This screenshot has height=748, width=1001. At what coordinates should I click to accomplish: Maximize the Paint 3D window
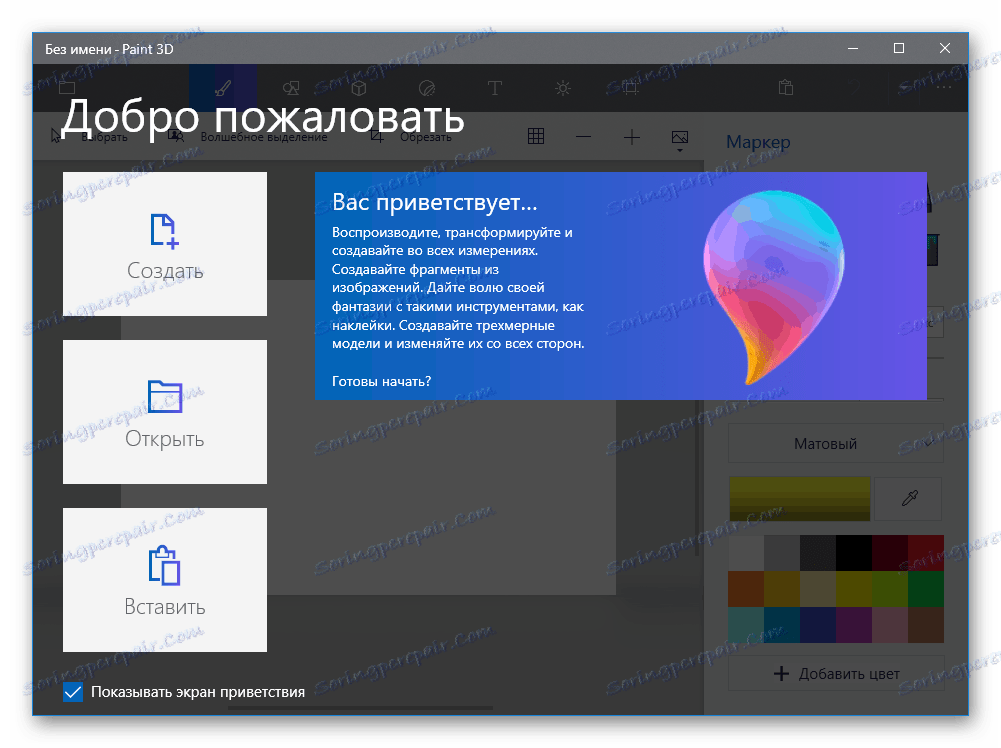pos(898,49)
